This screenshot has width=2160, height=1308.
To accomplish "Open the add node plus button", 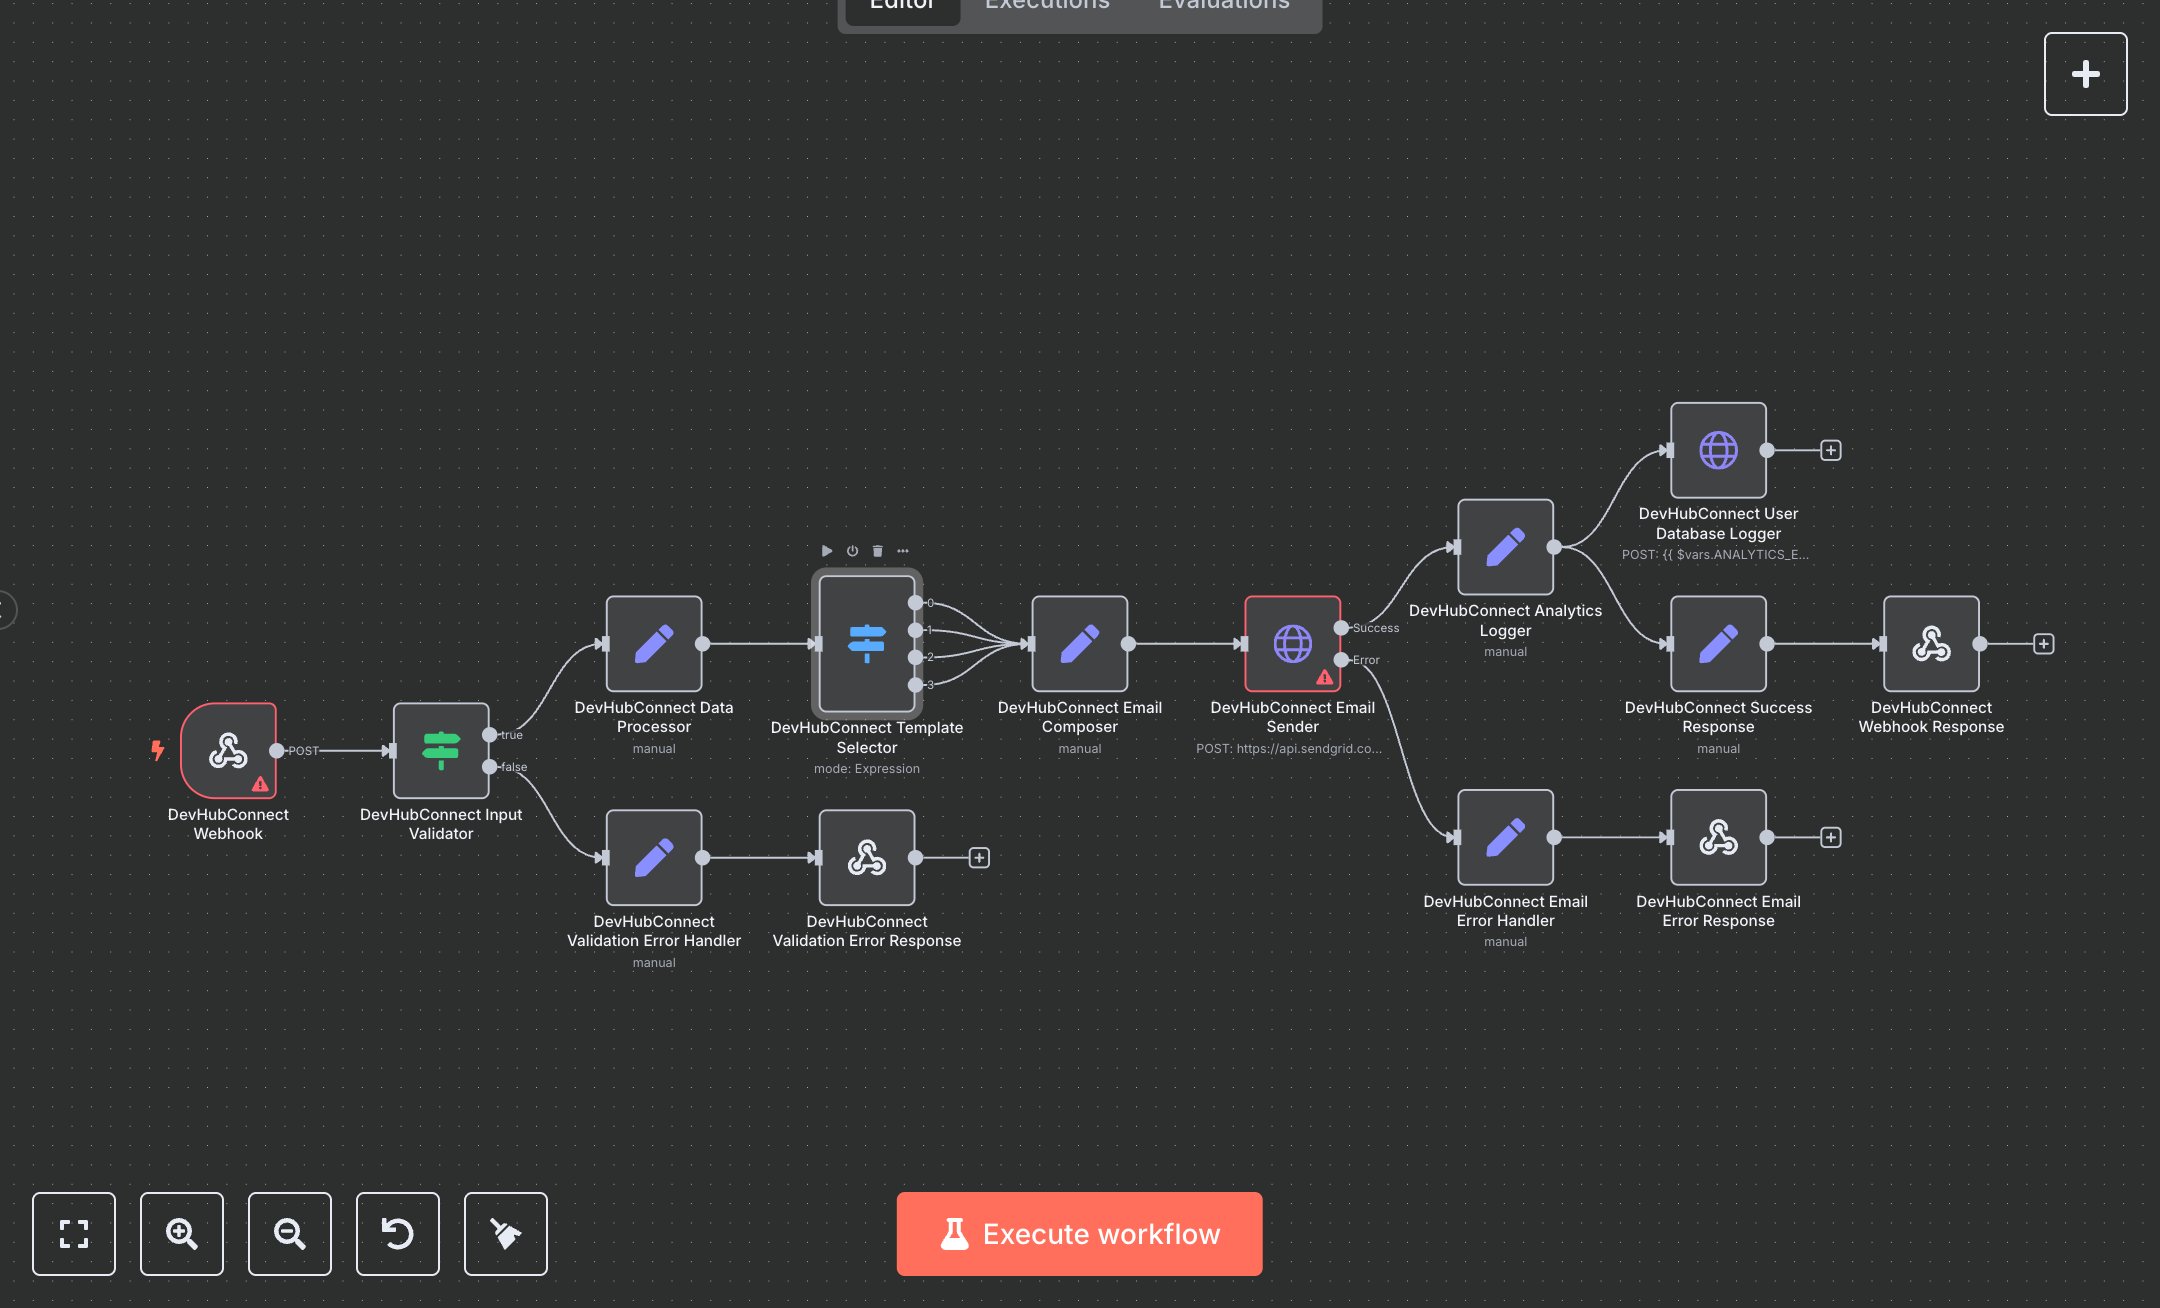I will click(x=2085, y=74).
